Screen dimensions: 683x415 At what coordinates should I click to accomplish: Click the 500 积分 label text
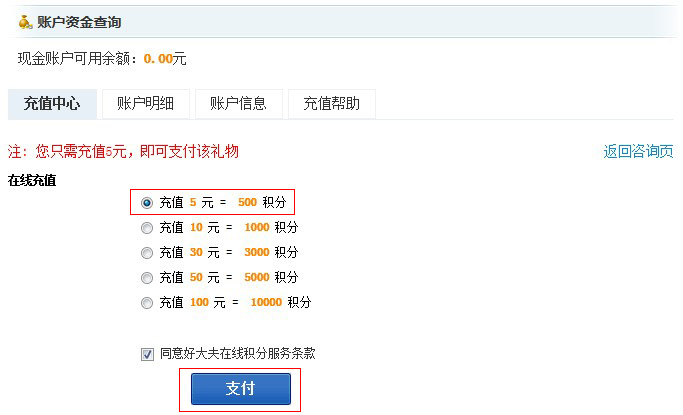[x=262, y=202]
